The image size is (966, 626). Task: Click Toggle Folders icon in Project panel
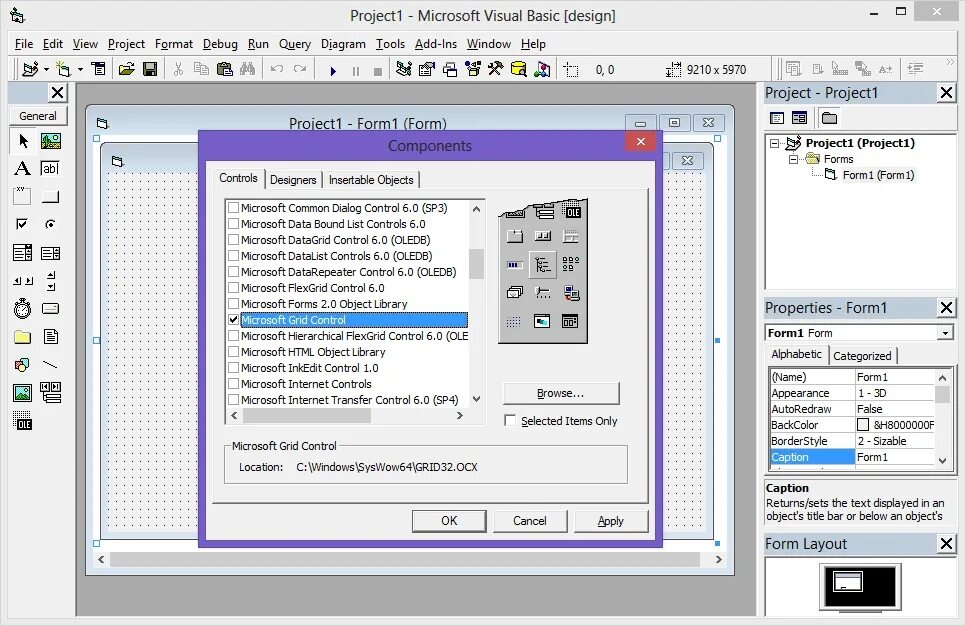[829, 118]
